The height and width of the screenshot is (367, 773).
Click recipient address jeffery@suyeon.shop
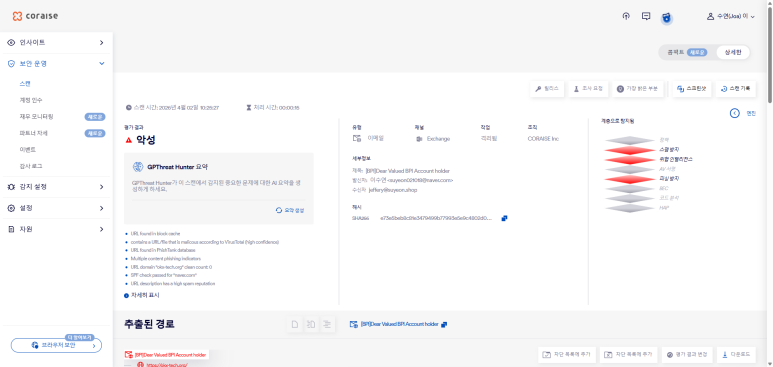[393, 190]
